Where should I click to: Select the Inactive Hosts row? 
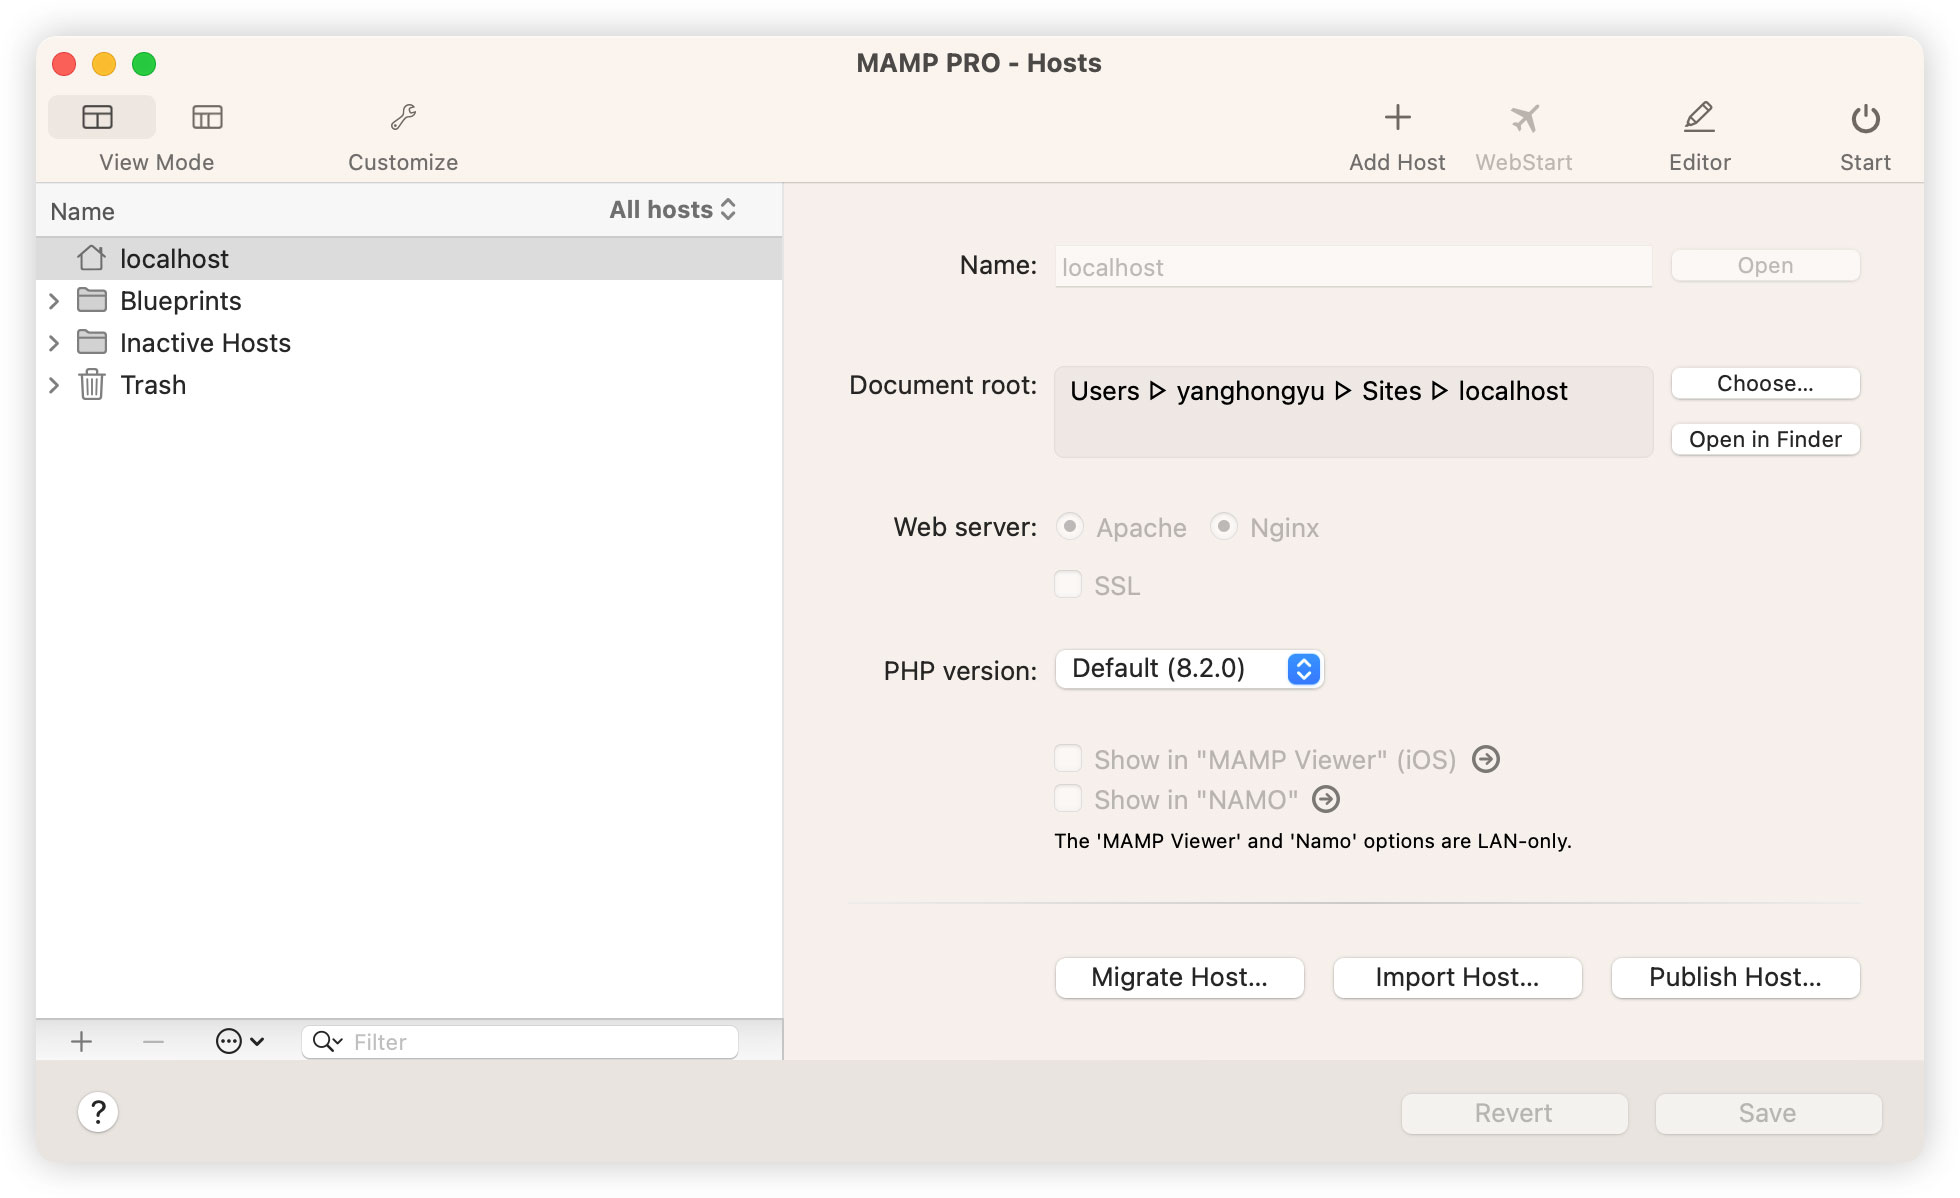click(409, 342)
